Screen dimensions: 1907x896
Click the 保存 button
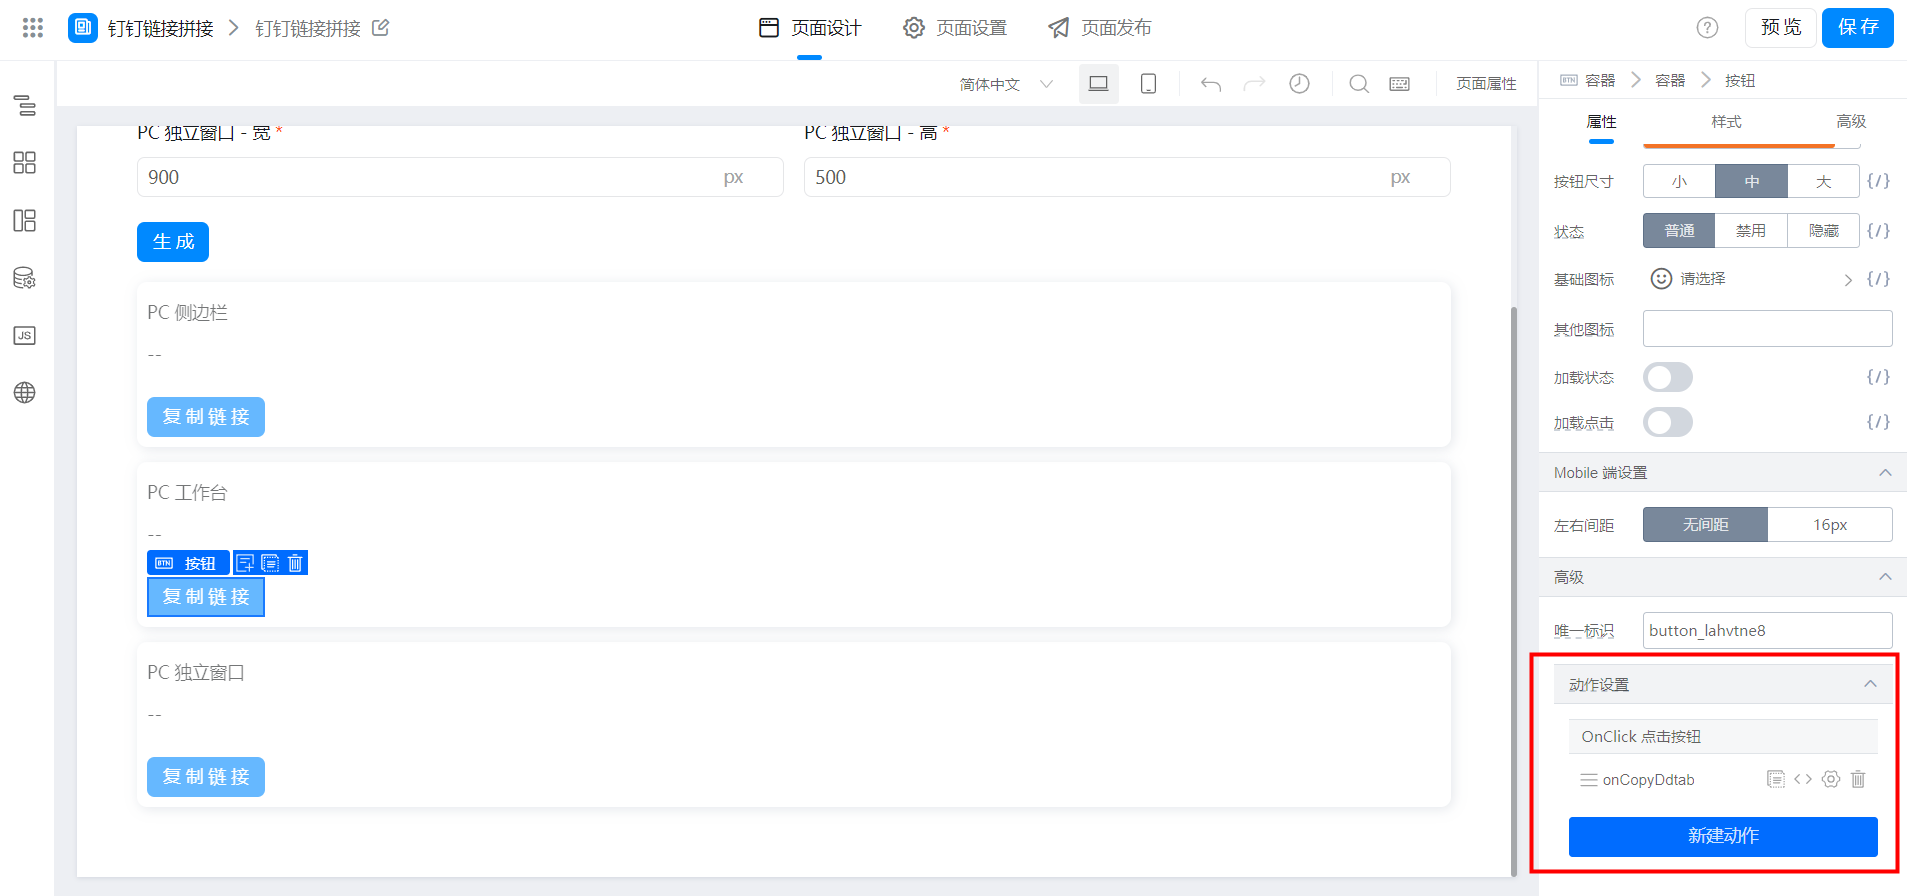1858,28
